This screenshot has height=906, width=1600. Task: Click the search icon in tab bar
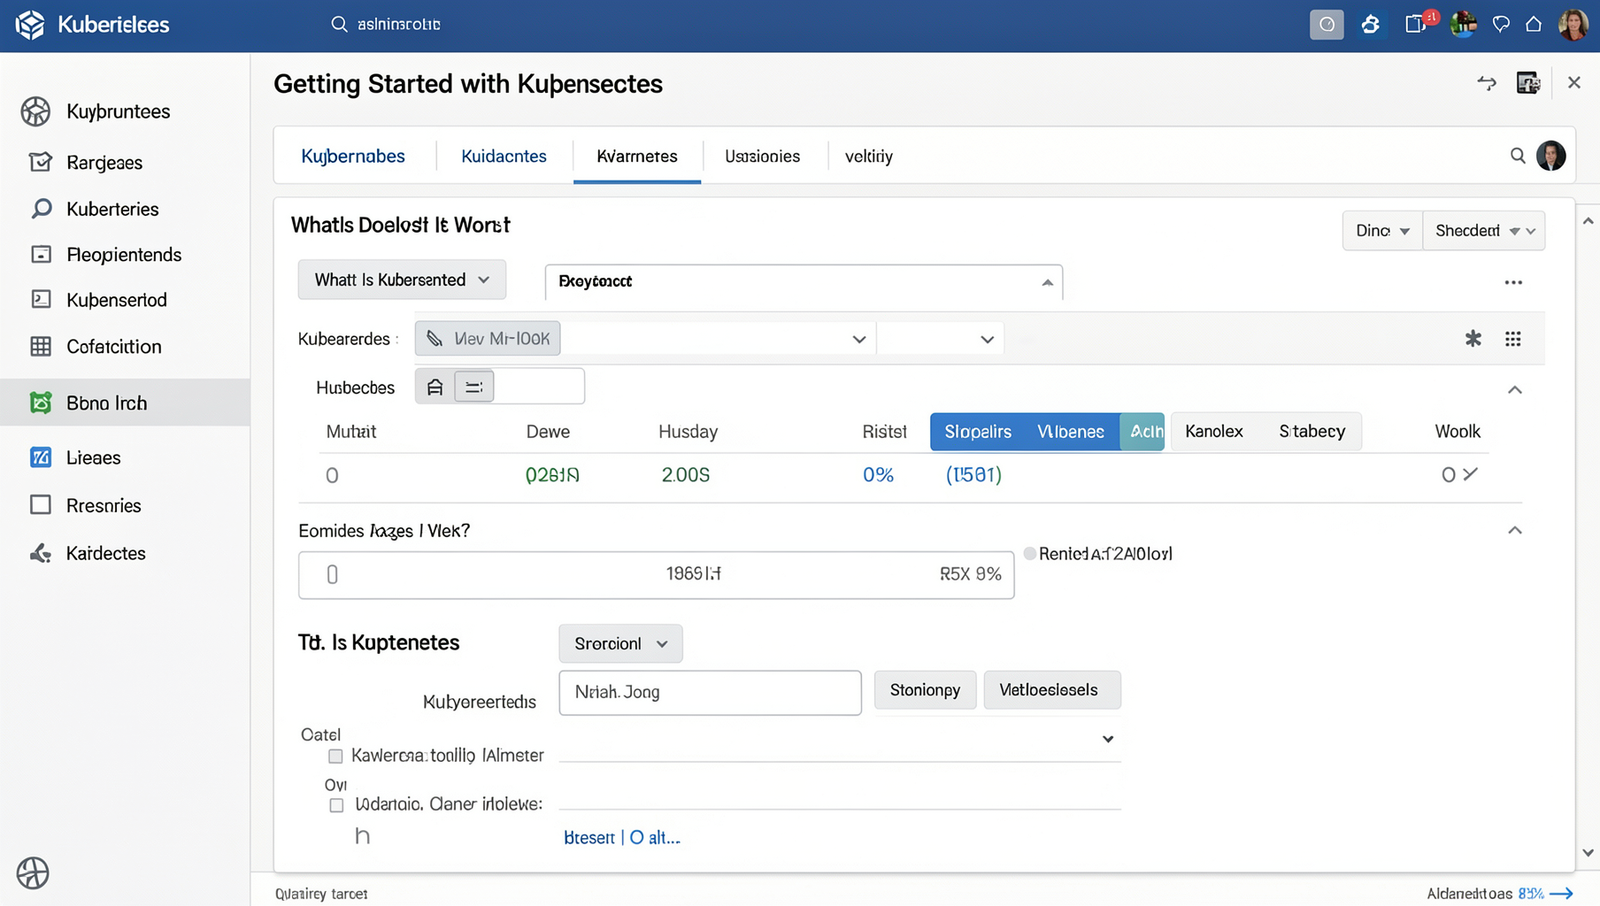click(x=1518, y=156)
